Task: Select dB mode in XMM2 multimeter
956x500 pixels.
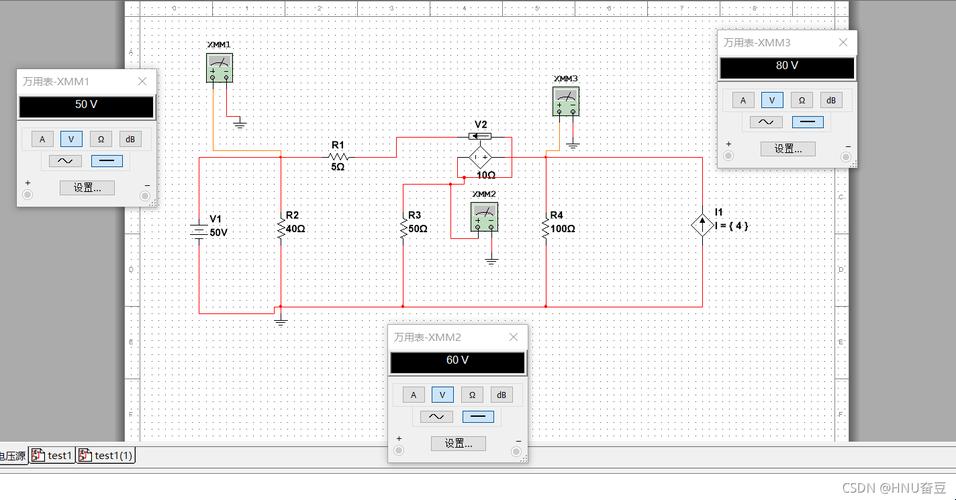Action: (x=501, y=395)
